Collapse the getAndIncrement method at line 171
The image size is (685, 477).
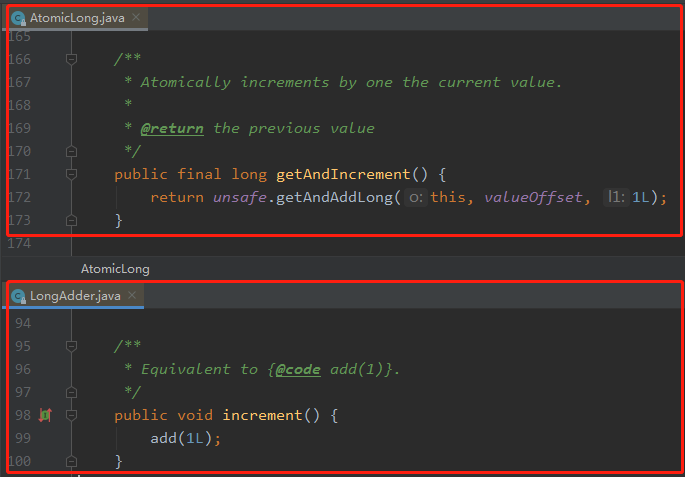click(71, 174)
